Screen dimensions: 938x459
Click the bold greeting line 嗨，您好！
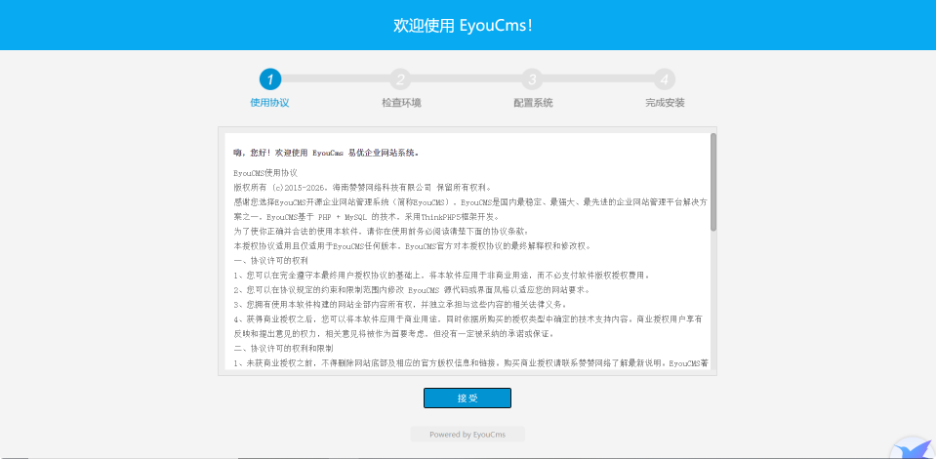[327, 153]
